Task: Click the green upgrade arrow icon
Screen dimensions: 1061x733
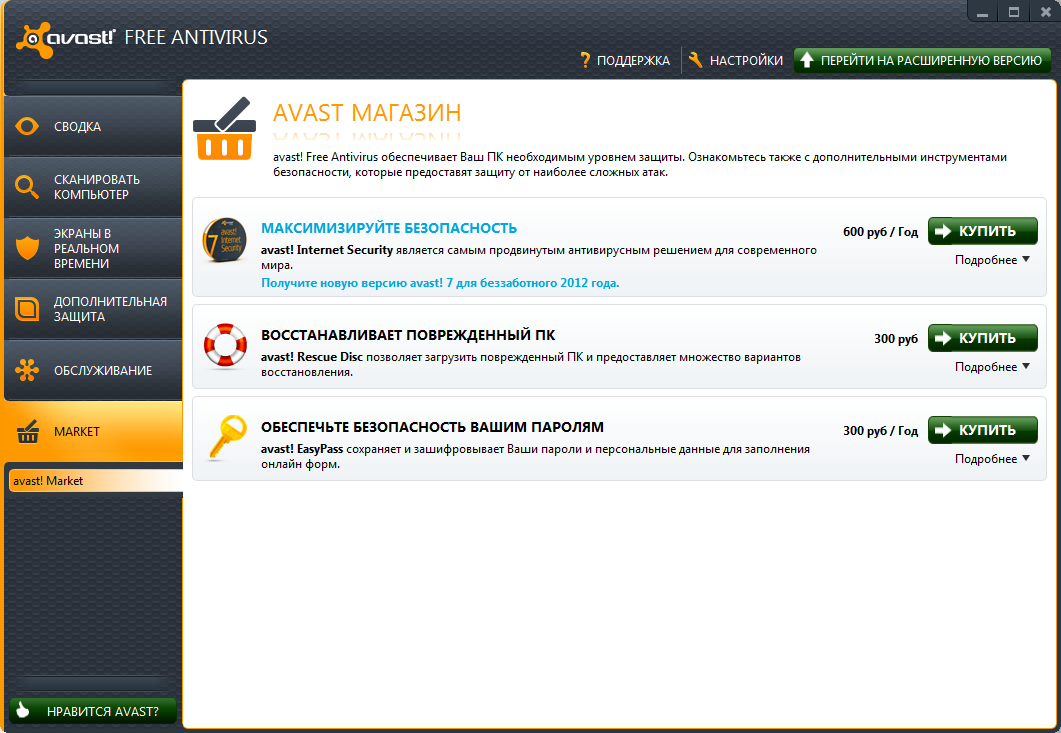Action: click(x=806, y=60)
